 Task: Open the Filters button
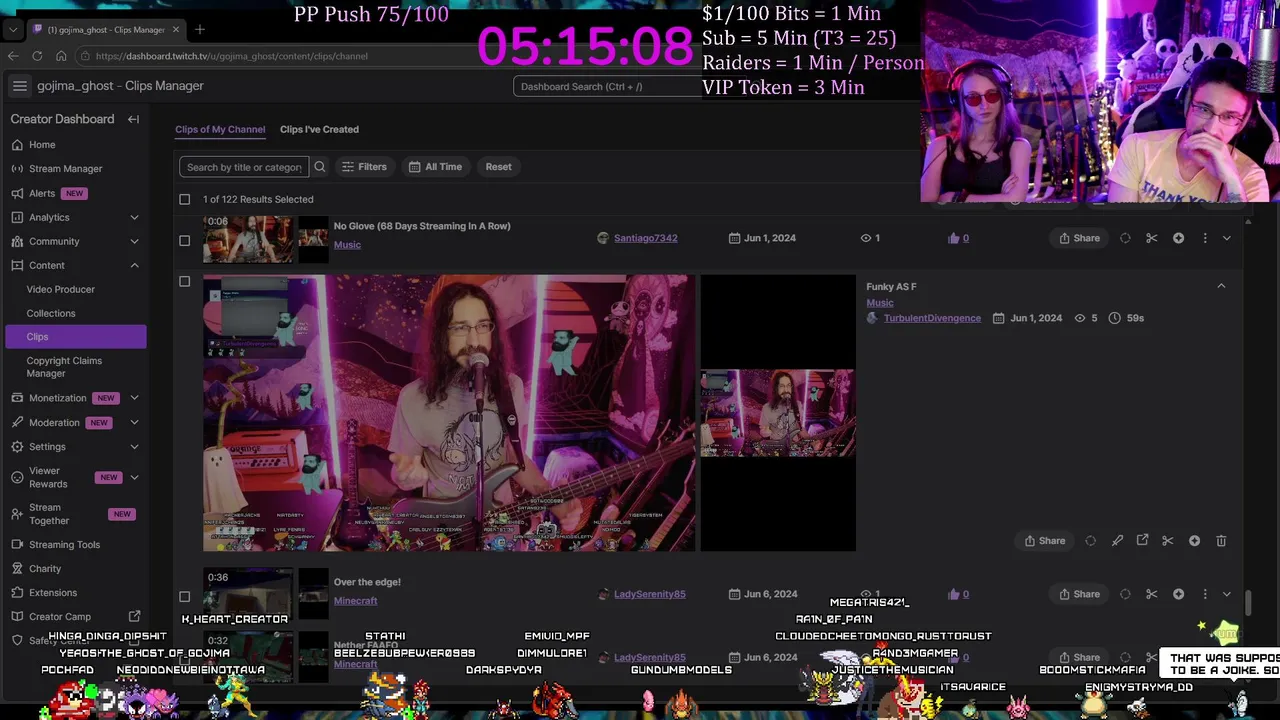click(x=364, y=167)
